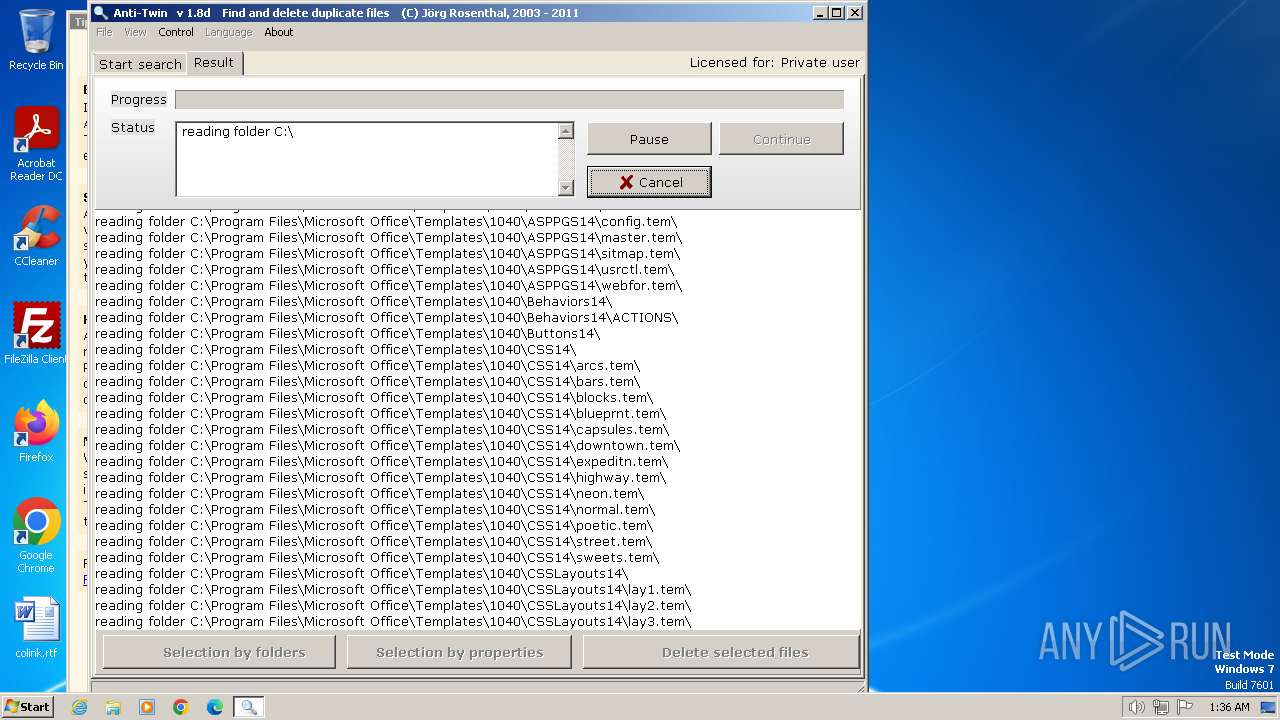1280x720 pixels.
Task: Select log line ending sweets.tem\
Action: pyautogui.click(x=377, y=558)
